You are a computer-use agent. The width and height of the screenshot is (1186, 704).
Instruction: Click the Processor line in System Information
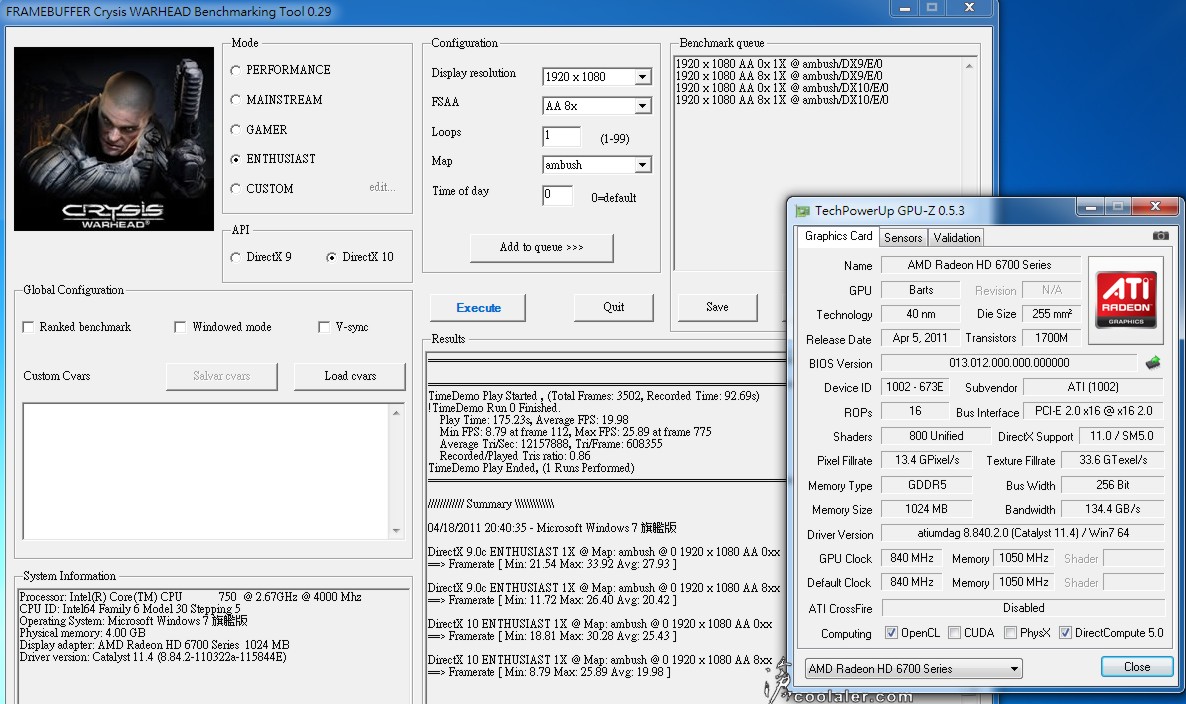(190, 597)
